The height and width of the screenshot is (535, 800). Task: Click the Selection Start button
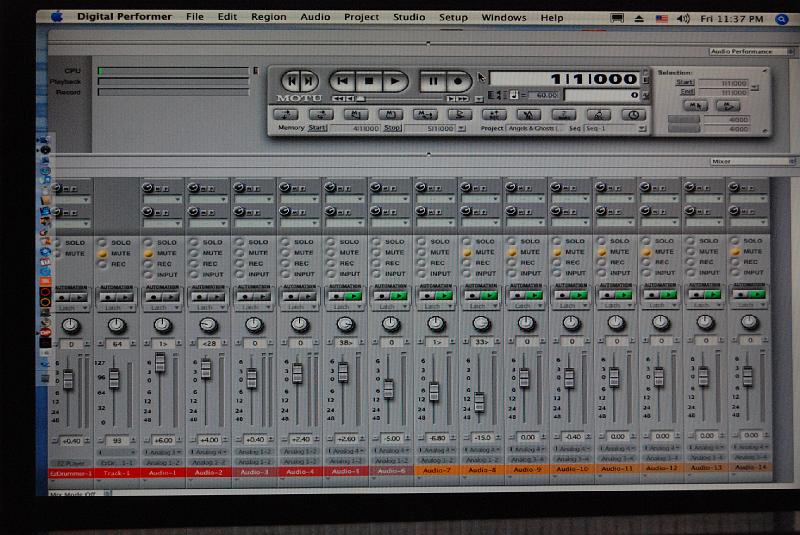(x=685, y=82)
